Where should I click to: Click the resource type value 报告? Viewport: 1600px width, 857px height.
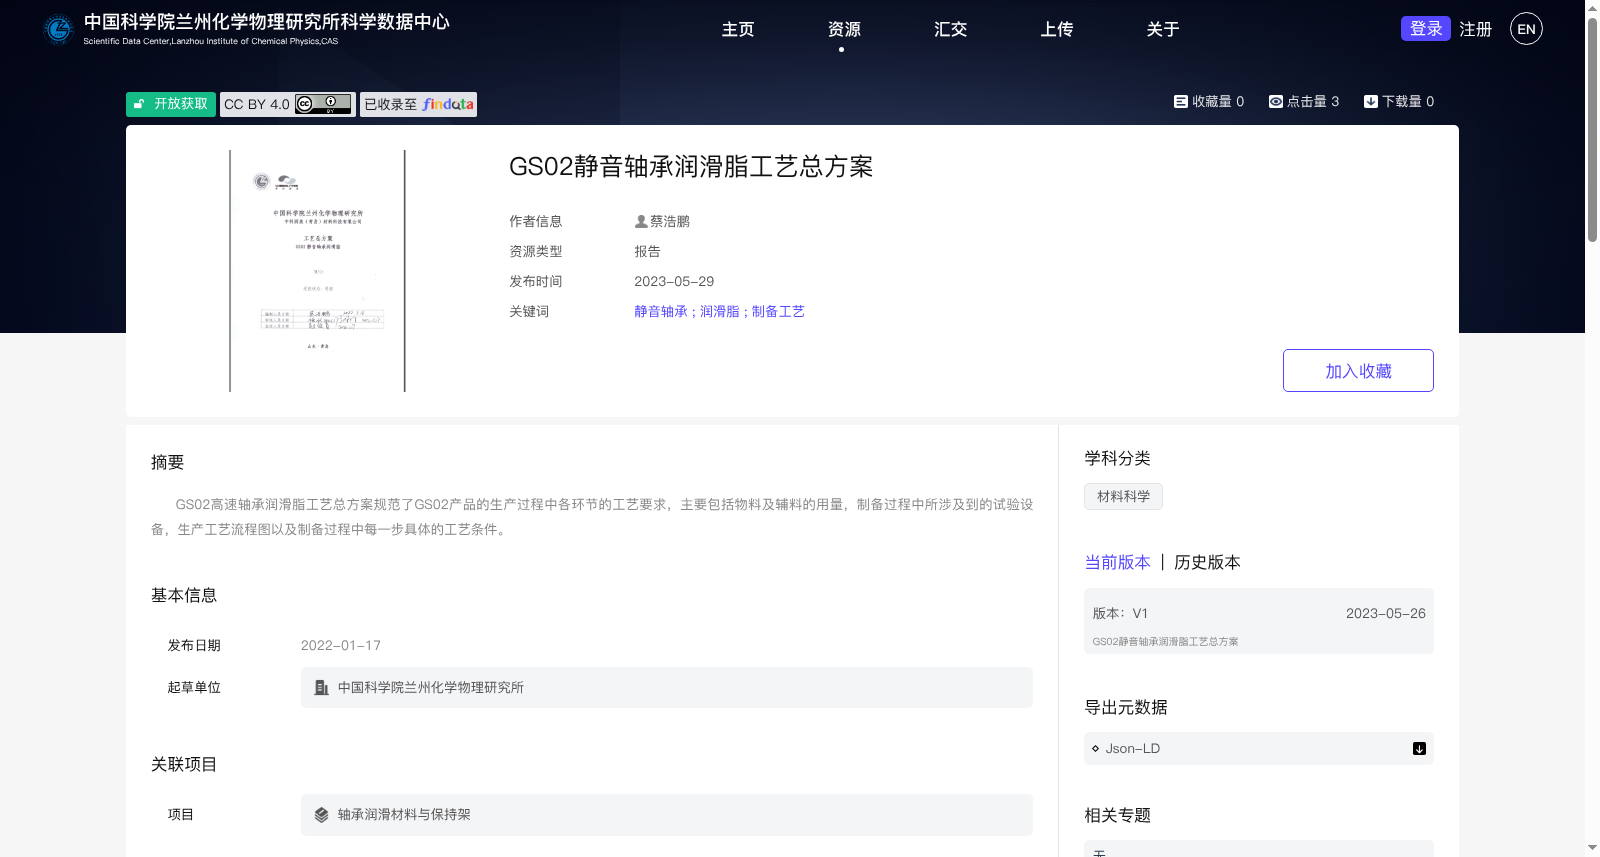[647, 251]
